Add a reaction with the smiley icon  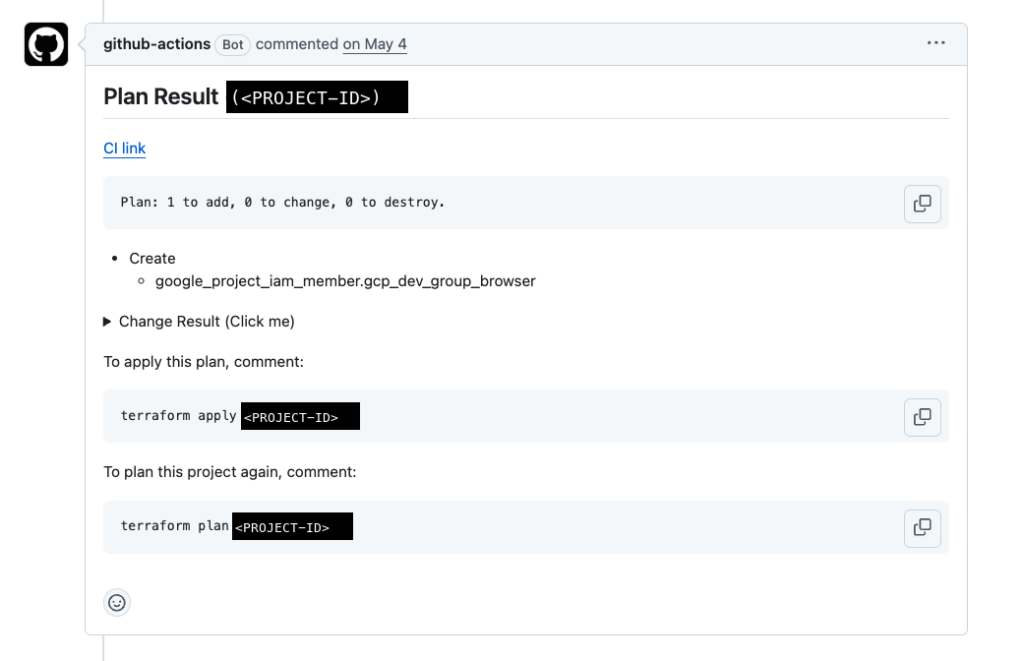click(117, 602)
